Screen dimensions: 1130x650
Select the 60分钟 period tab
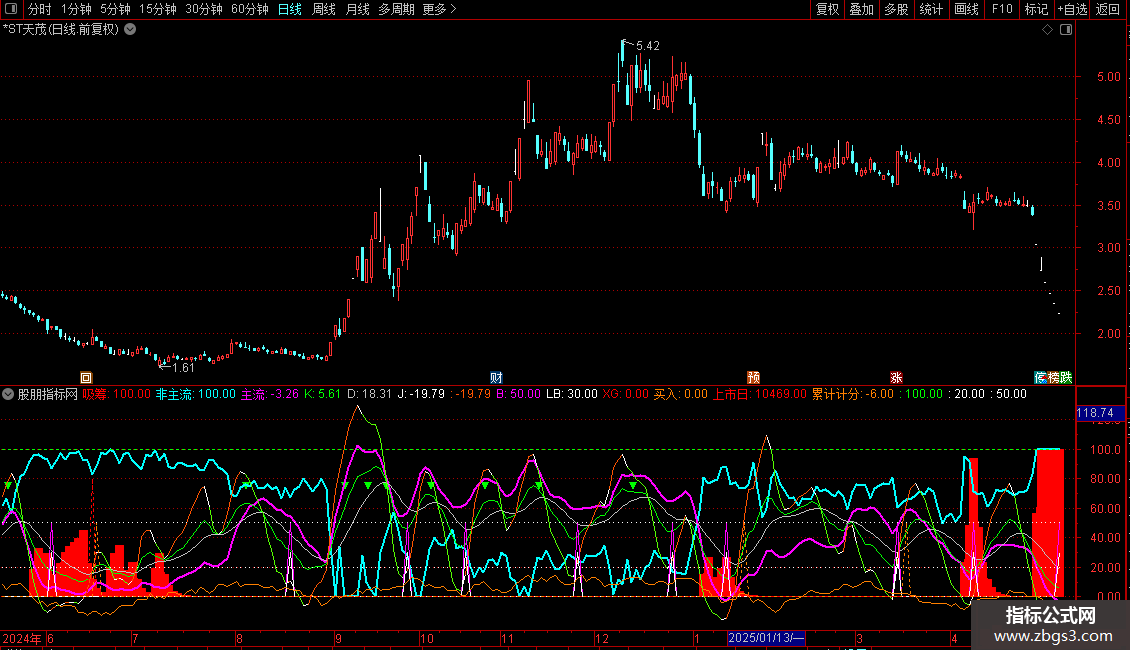250,9
